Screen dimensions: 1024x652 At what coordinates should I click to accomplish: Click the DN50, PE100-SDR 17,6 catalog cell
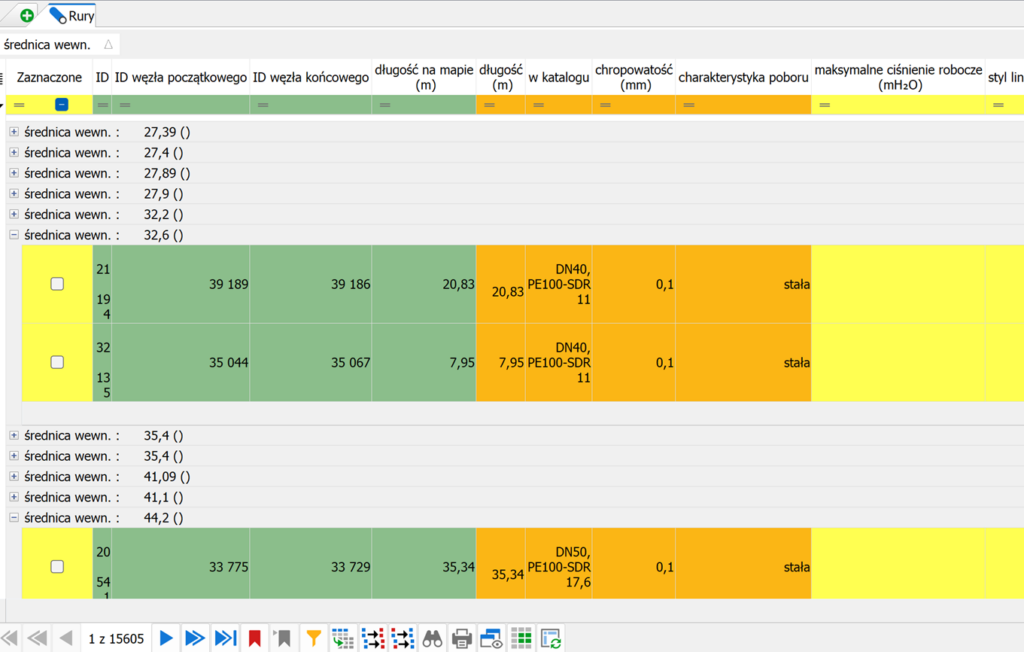click(x=560, y=566)
